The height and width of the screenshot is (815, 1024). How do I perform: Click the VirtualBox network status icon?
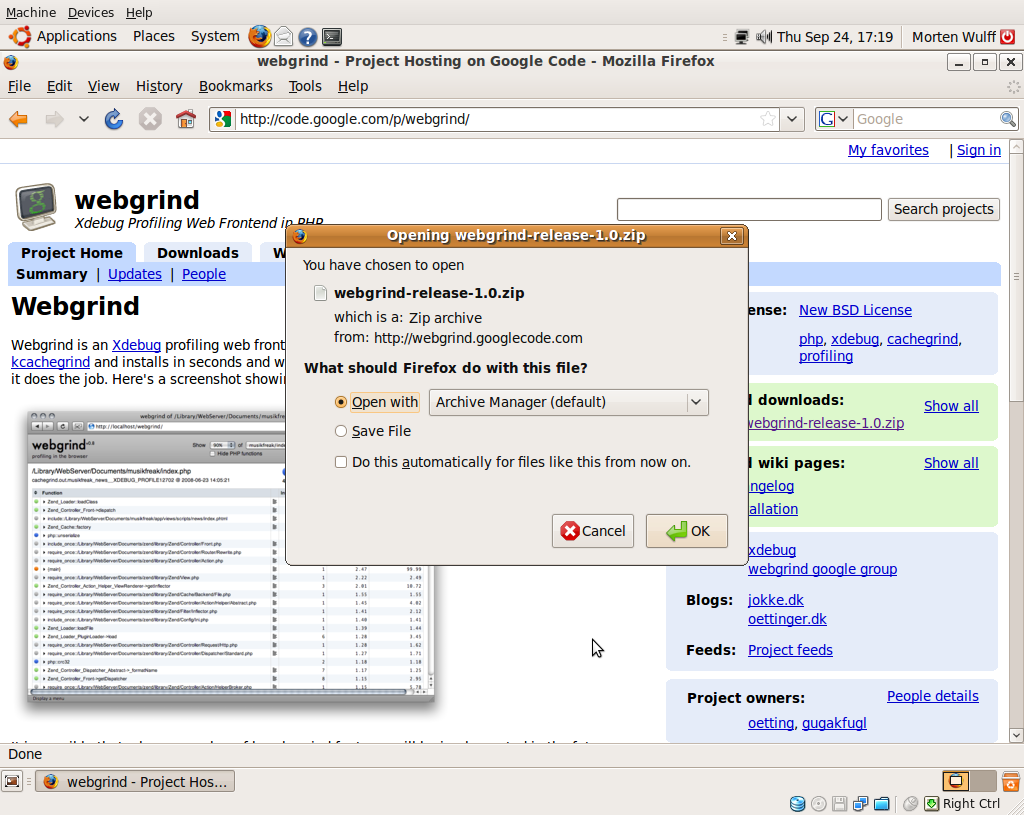click(860, 803)
